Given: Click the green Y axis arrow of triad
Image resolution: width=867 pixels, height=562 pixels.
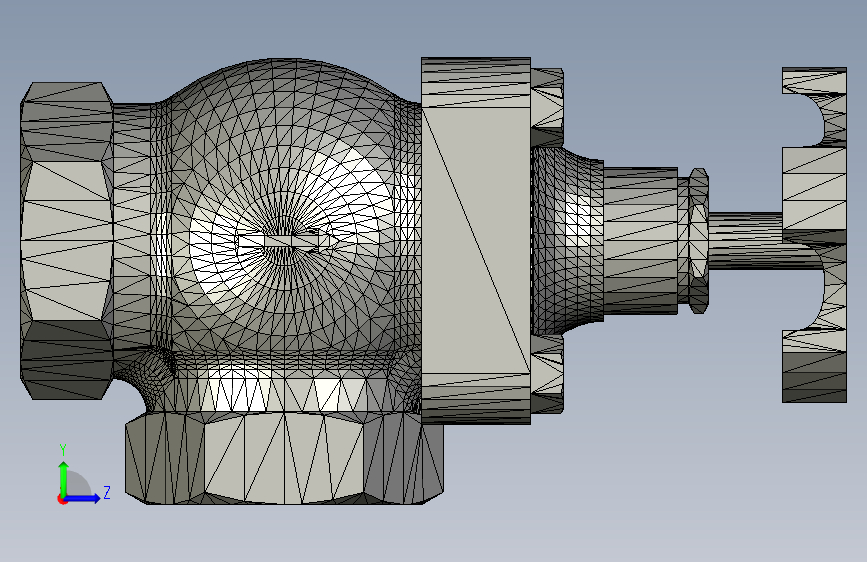Looking at the screenshot, I should (x=64, y=478).
